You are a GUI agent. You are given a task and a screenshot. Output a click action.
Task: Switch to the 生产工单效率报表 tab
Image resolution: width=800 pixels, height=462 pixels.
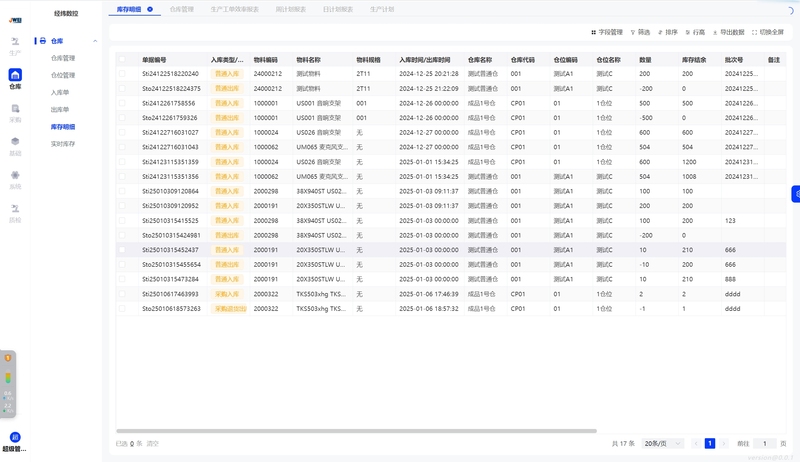[x=235, y=9]
